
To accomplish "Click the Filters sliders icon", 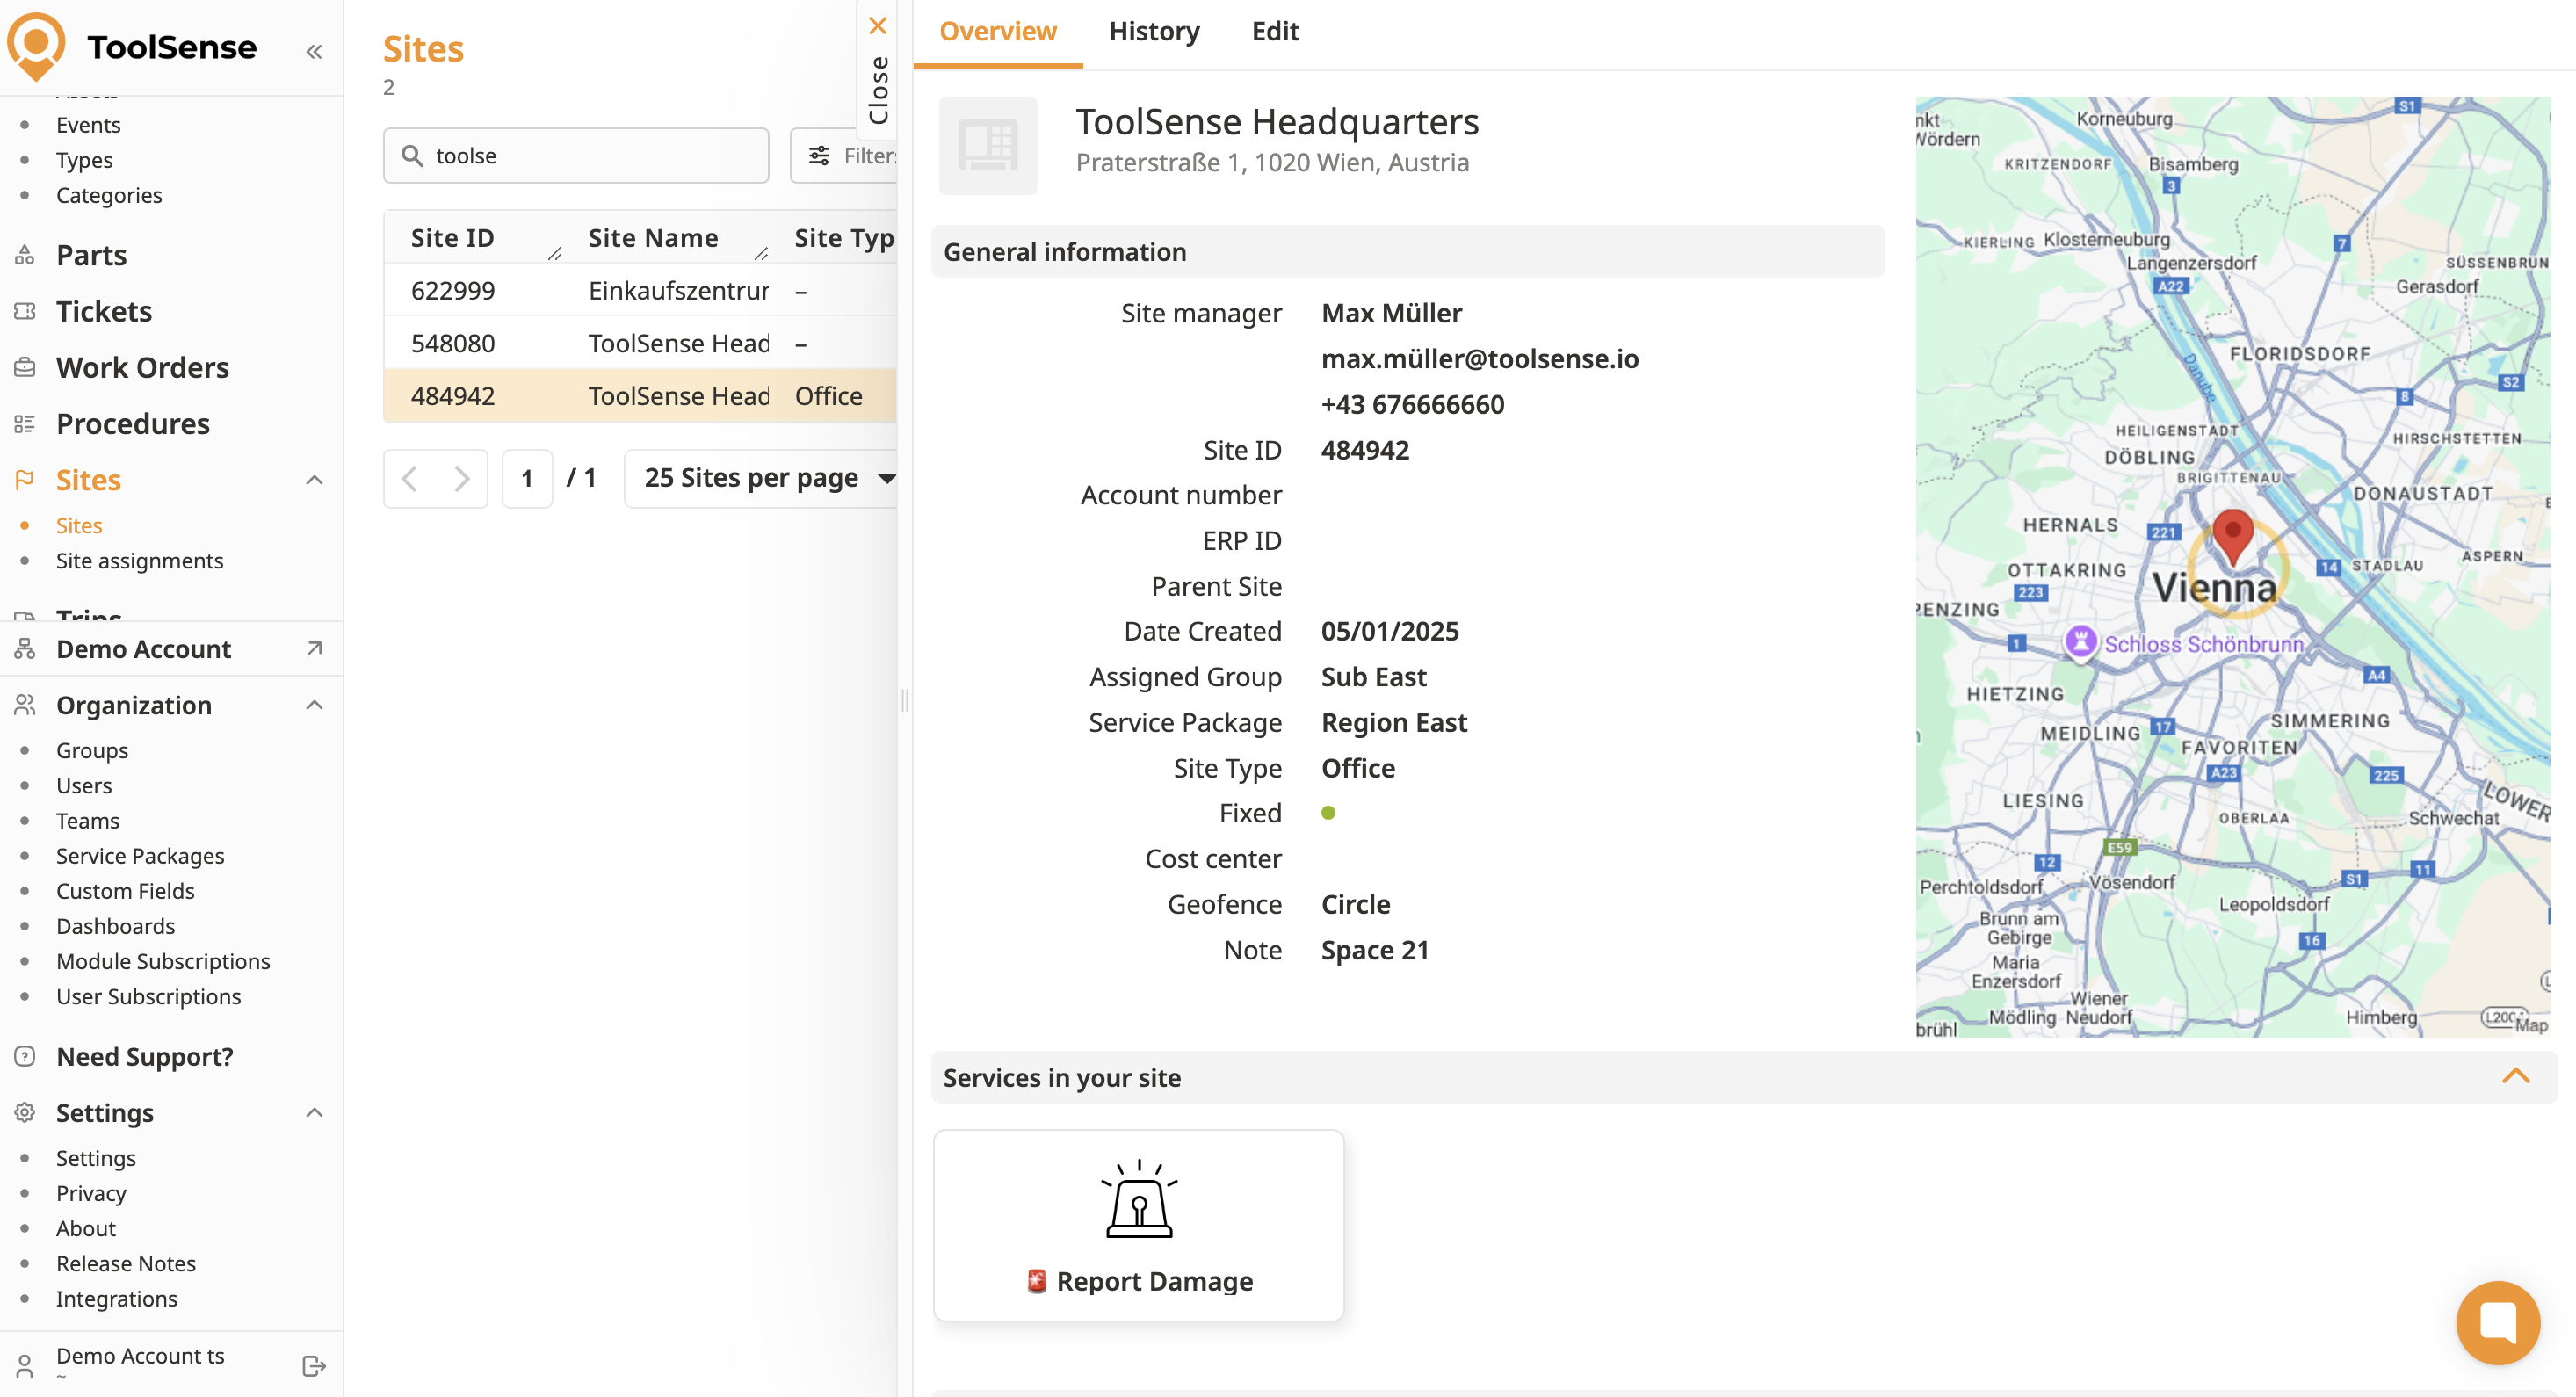I will click(x=819, y=155).
